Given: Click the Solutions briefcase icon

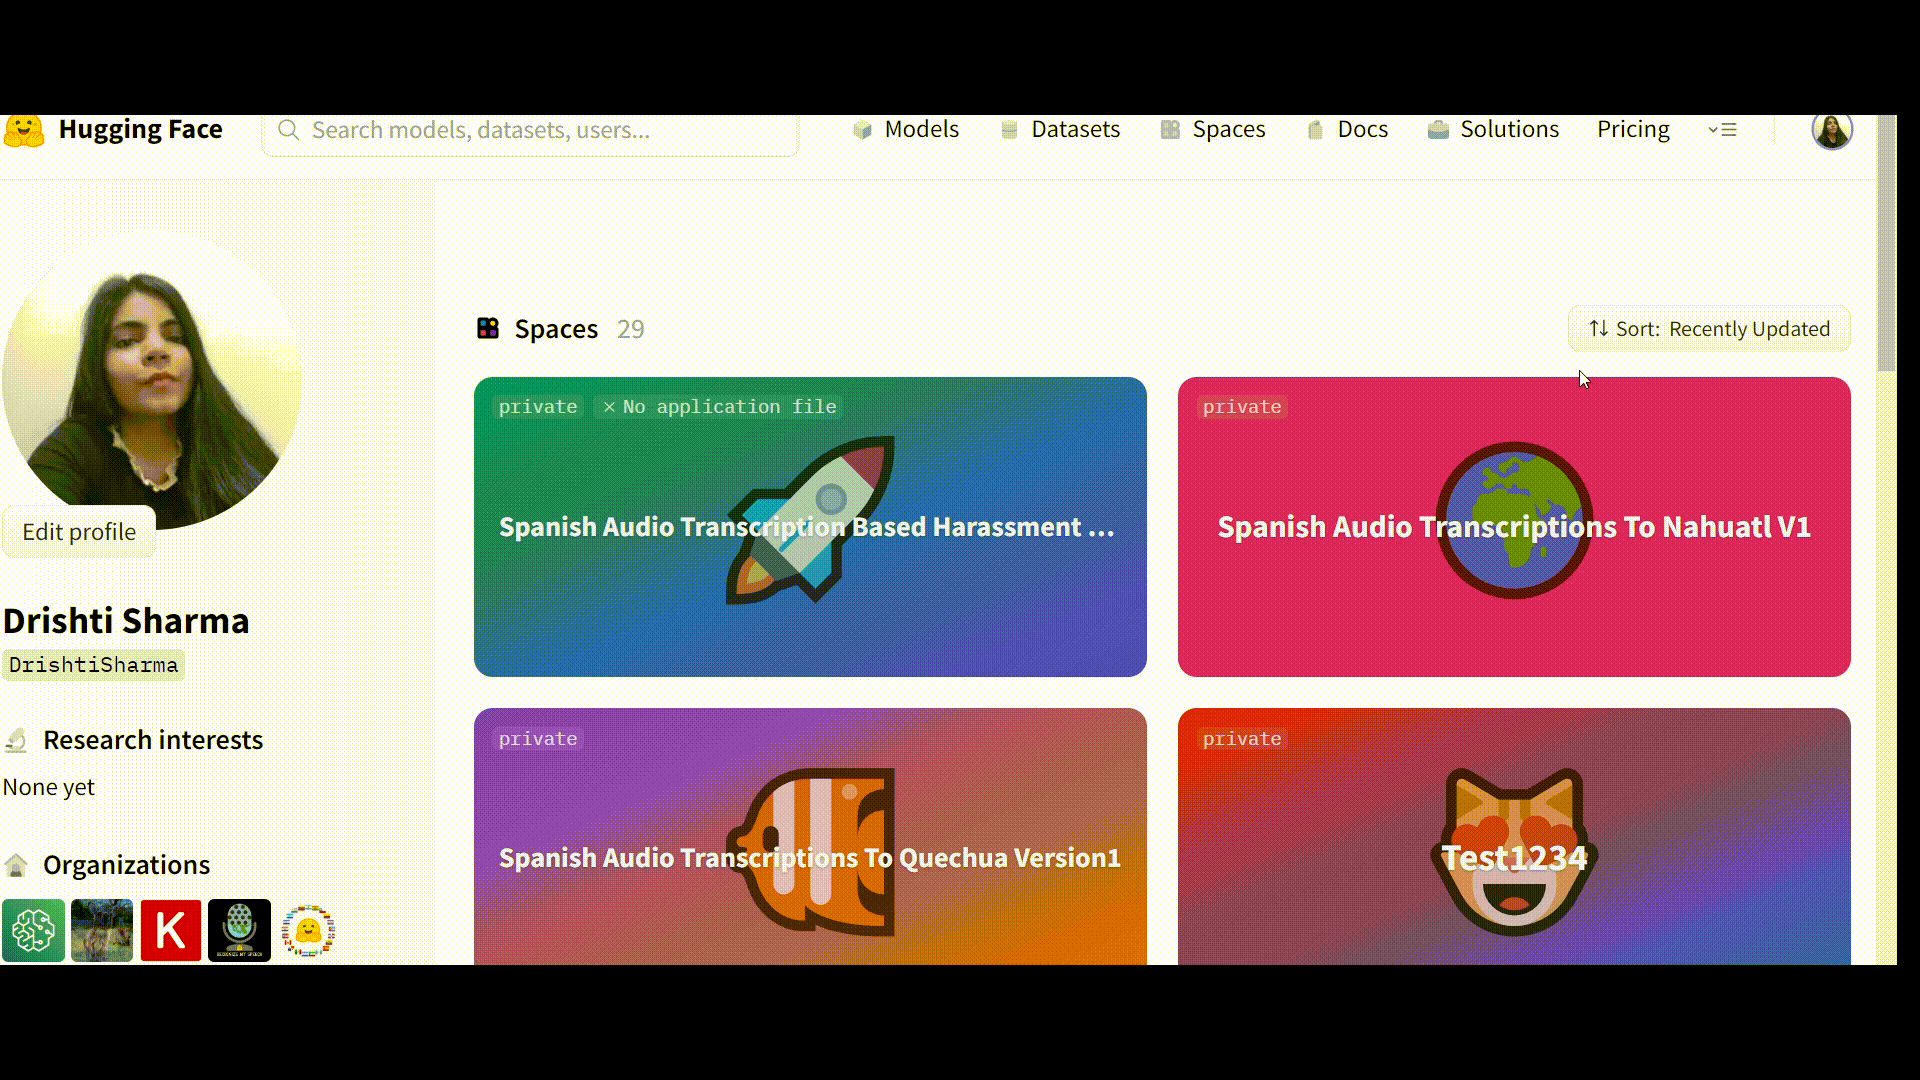Looking at the screenshot, I should click(1440, 129).
